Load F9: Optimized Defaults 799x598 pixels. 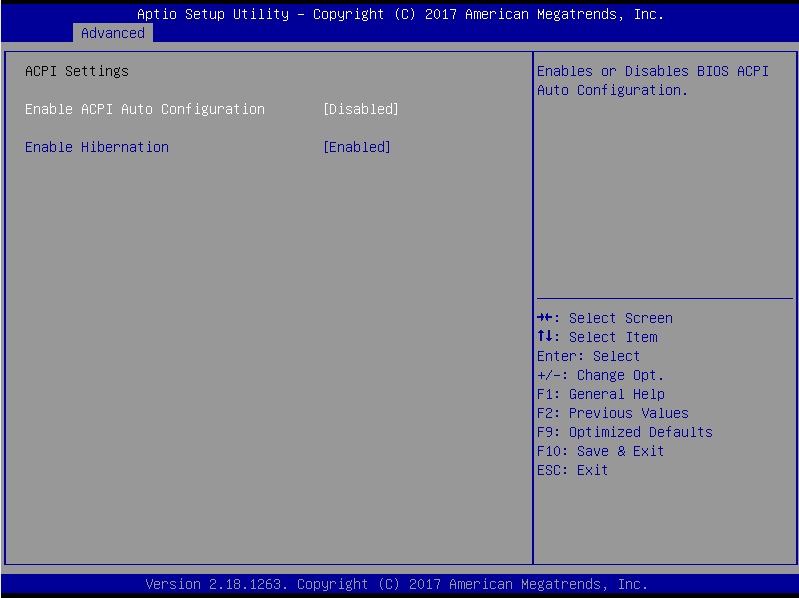[624, 432]
